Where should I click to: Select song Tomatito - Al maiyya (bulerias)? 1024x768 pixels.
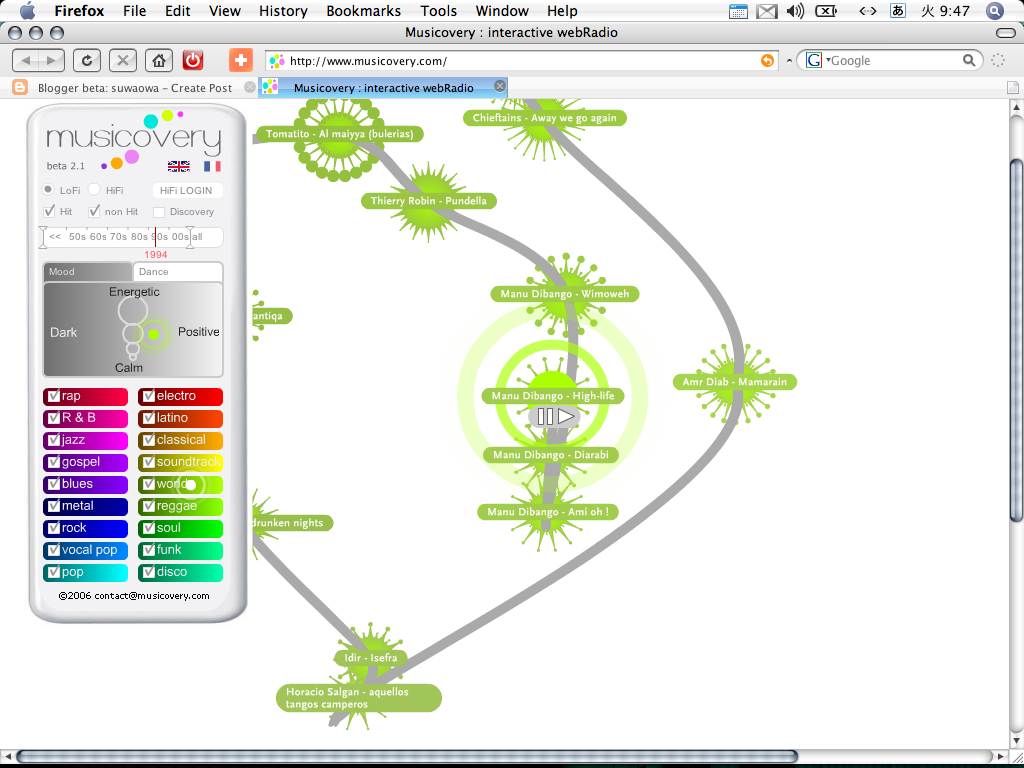click(x=339, y=134)
